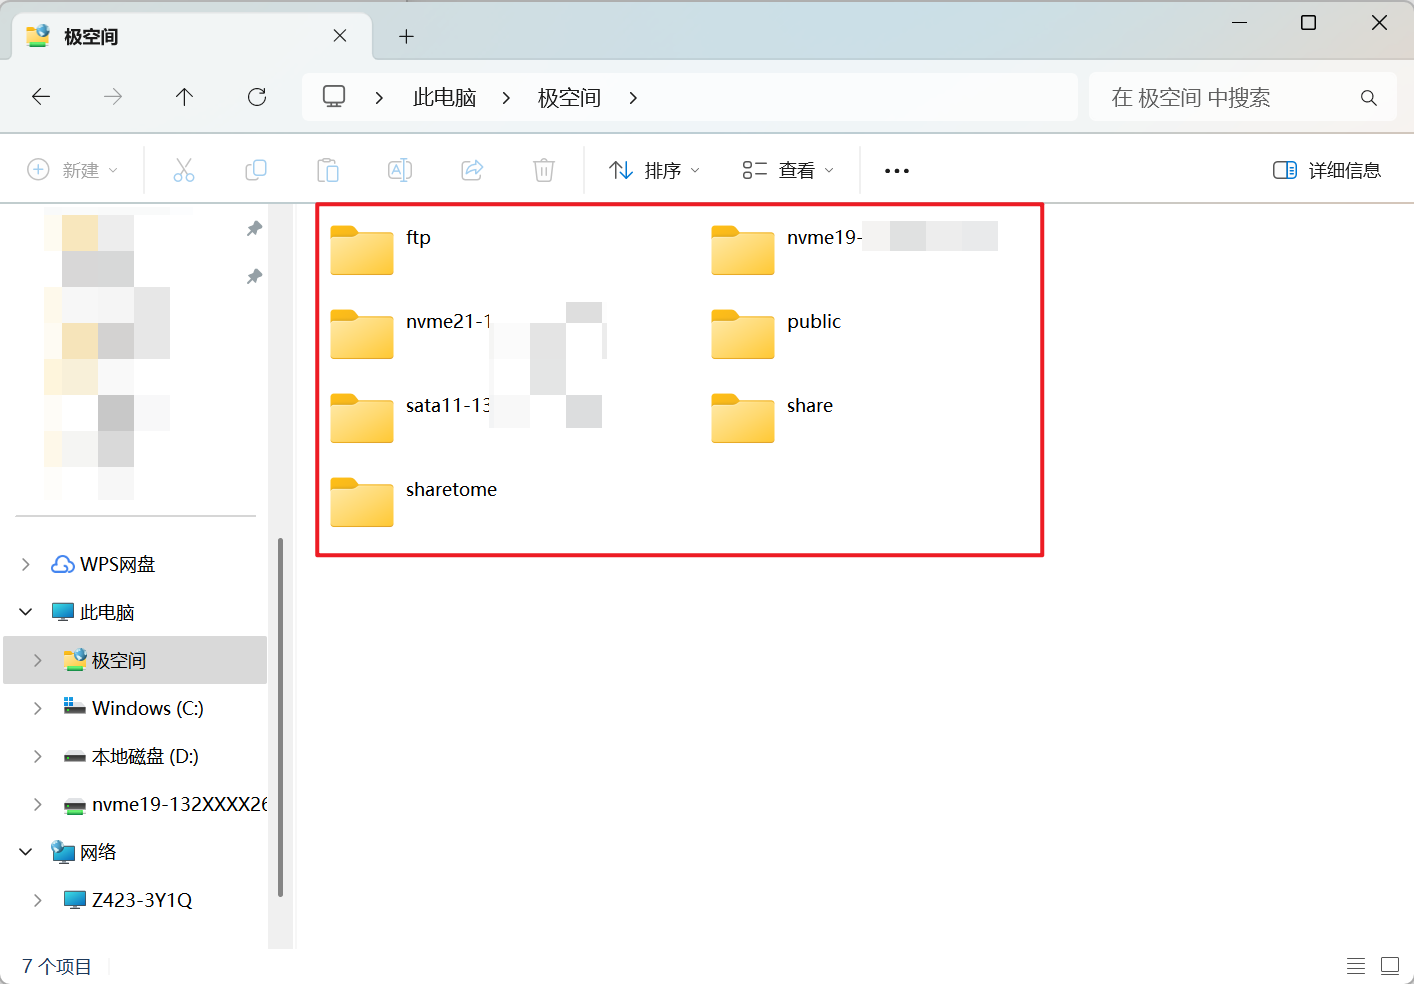This screenshot has width=1414, height=984.
Task: Click the Delete trash bin icon
Action: (x=544, y=170)
